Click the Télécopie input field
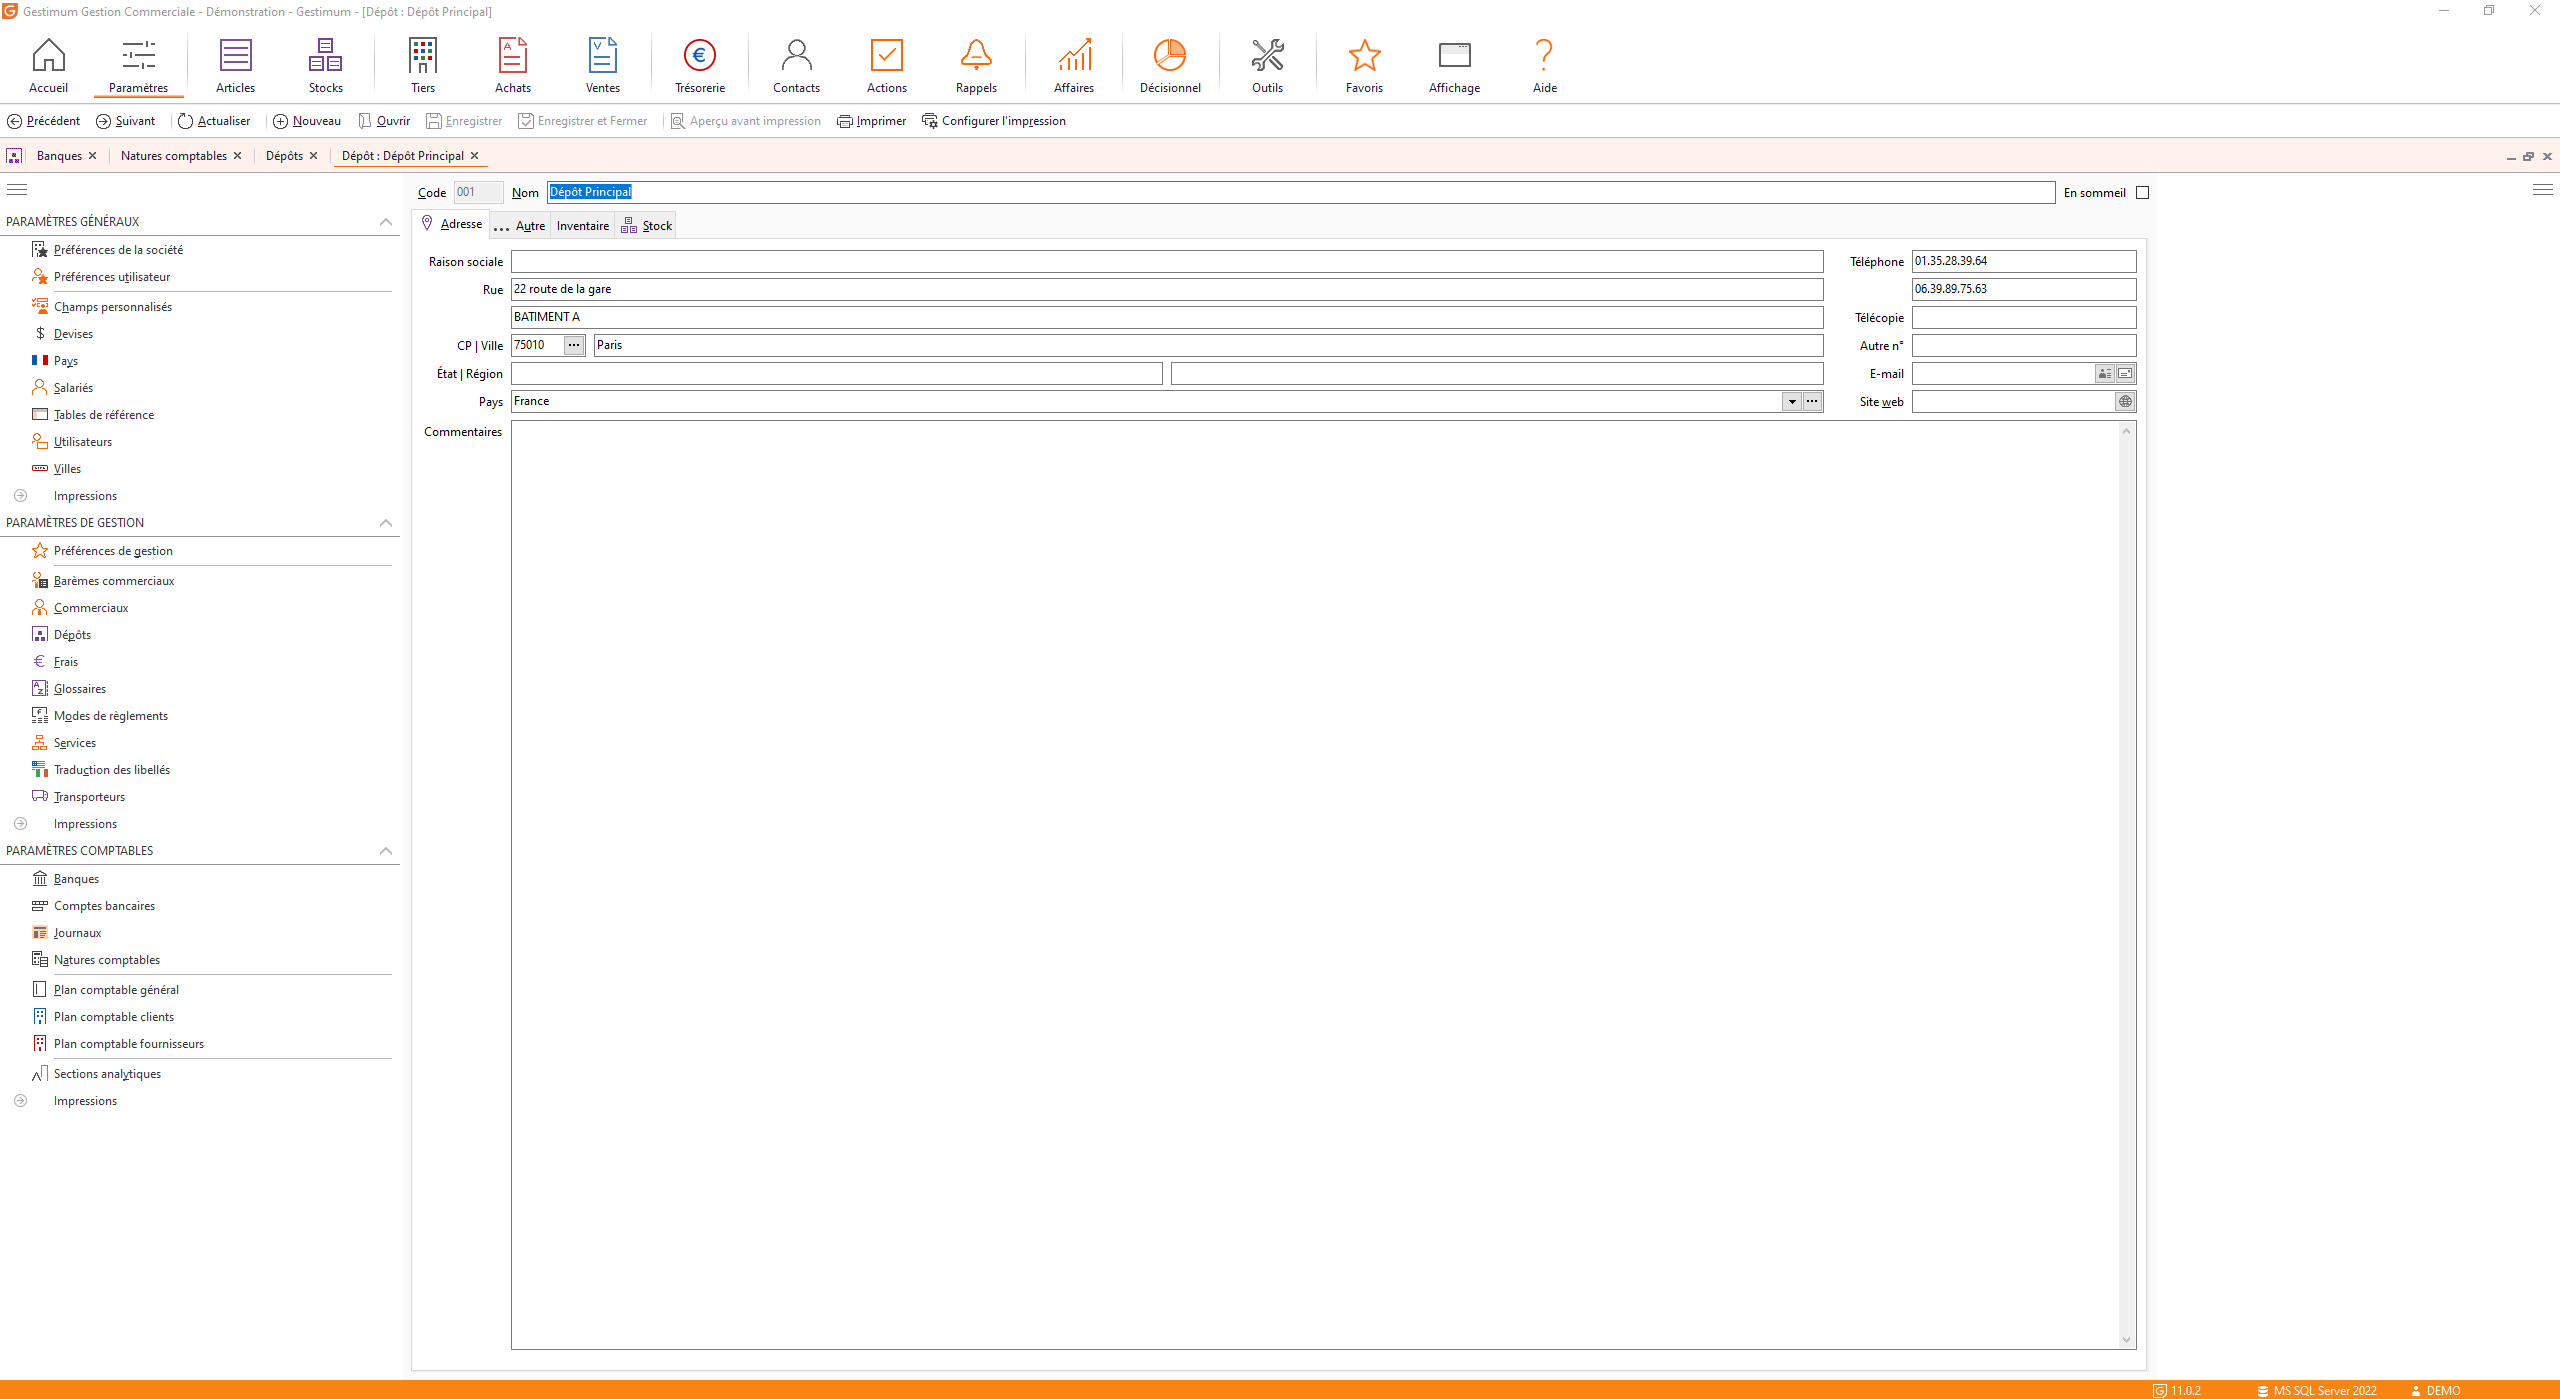Screen dimensions: 2560x1399 click(2024, 318)
